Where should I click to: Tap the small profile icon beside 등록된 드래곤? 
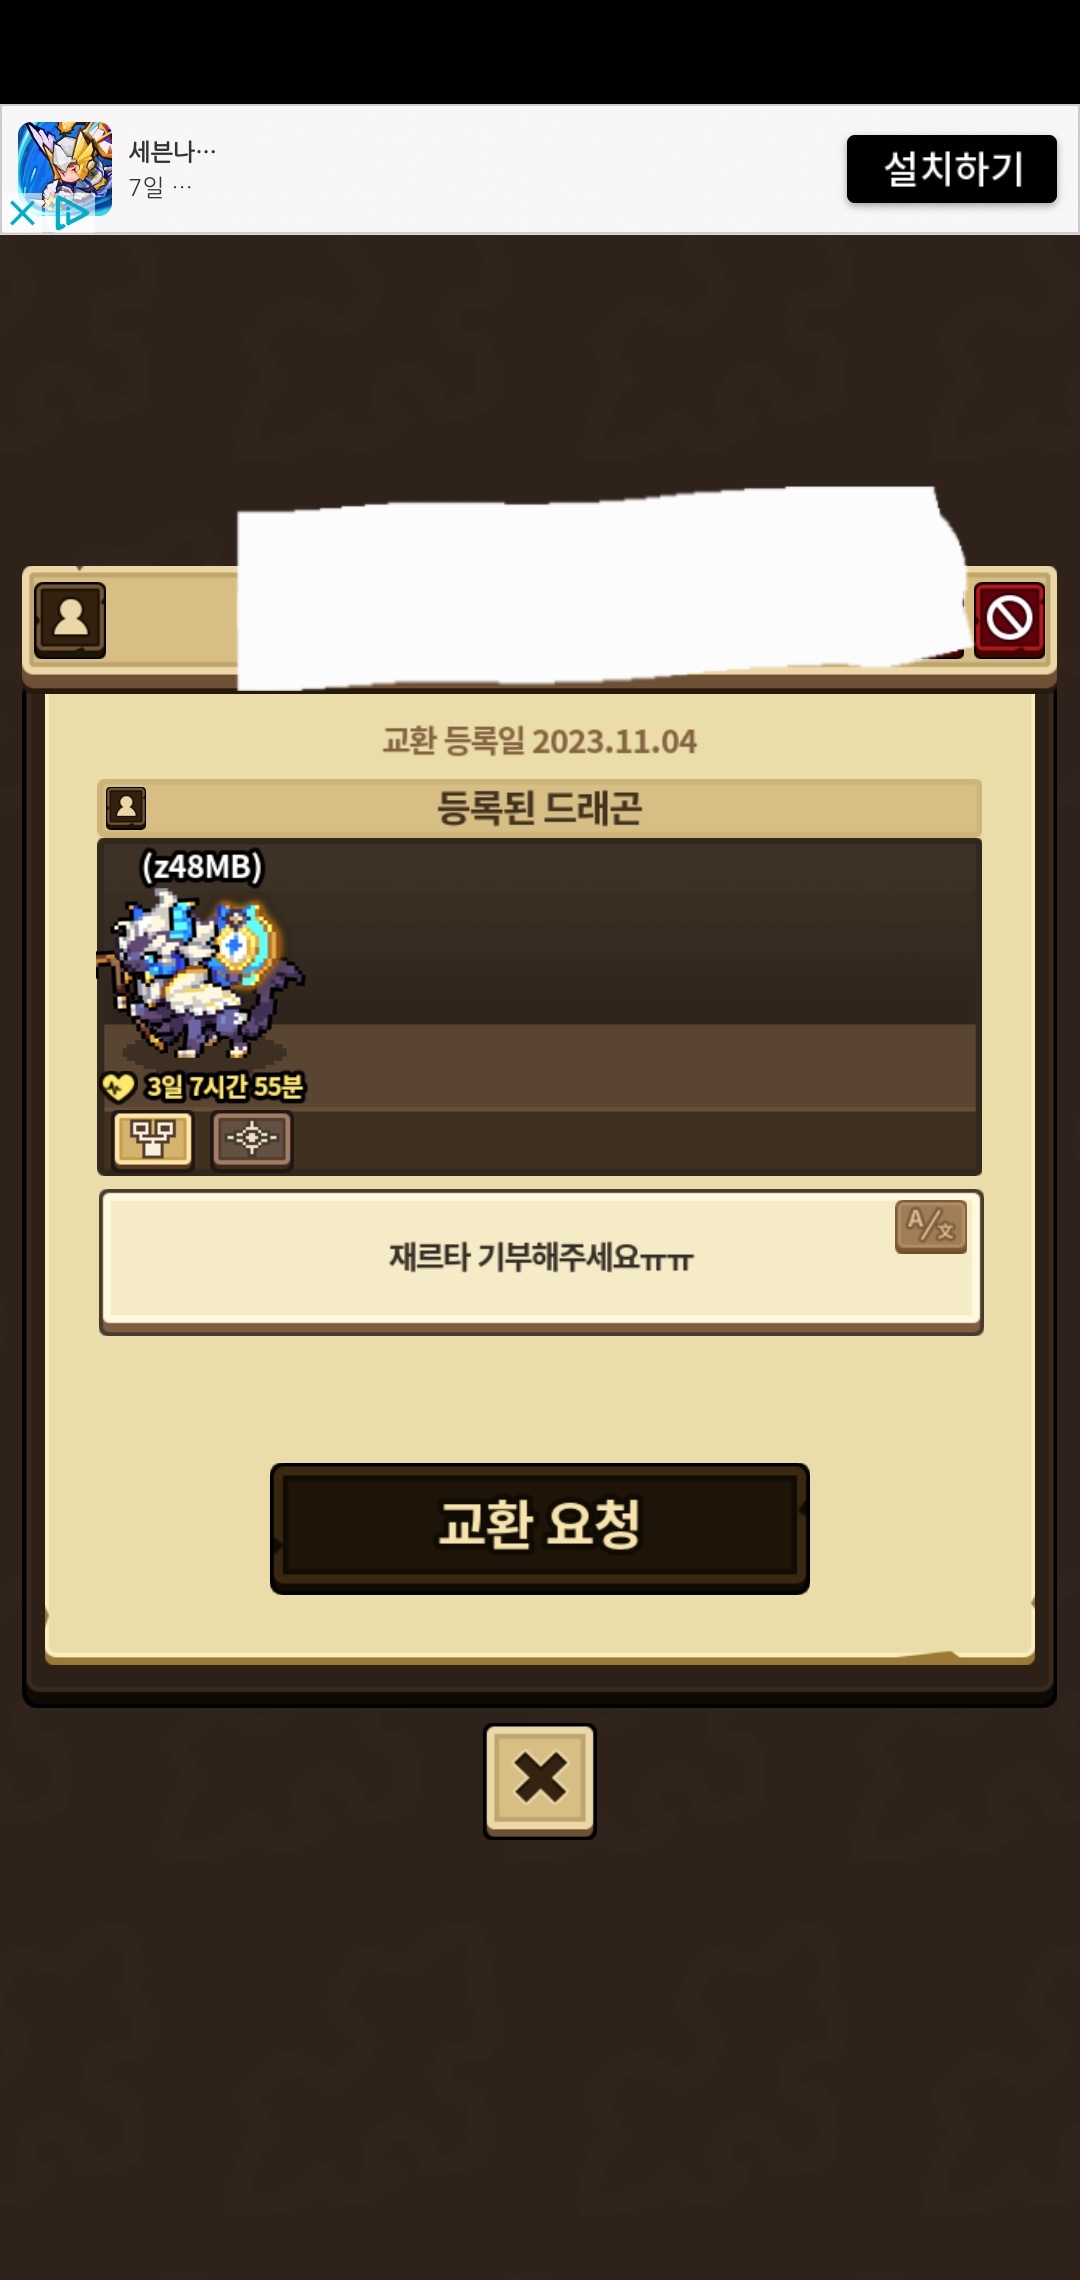(126, 807)
